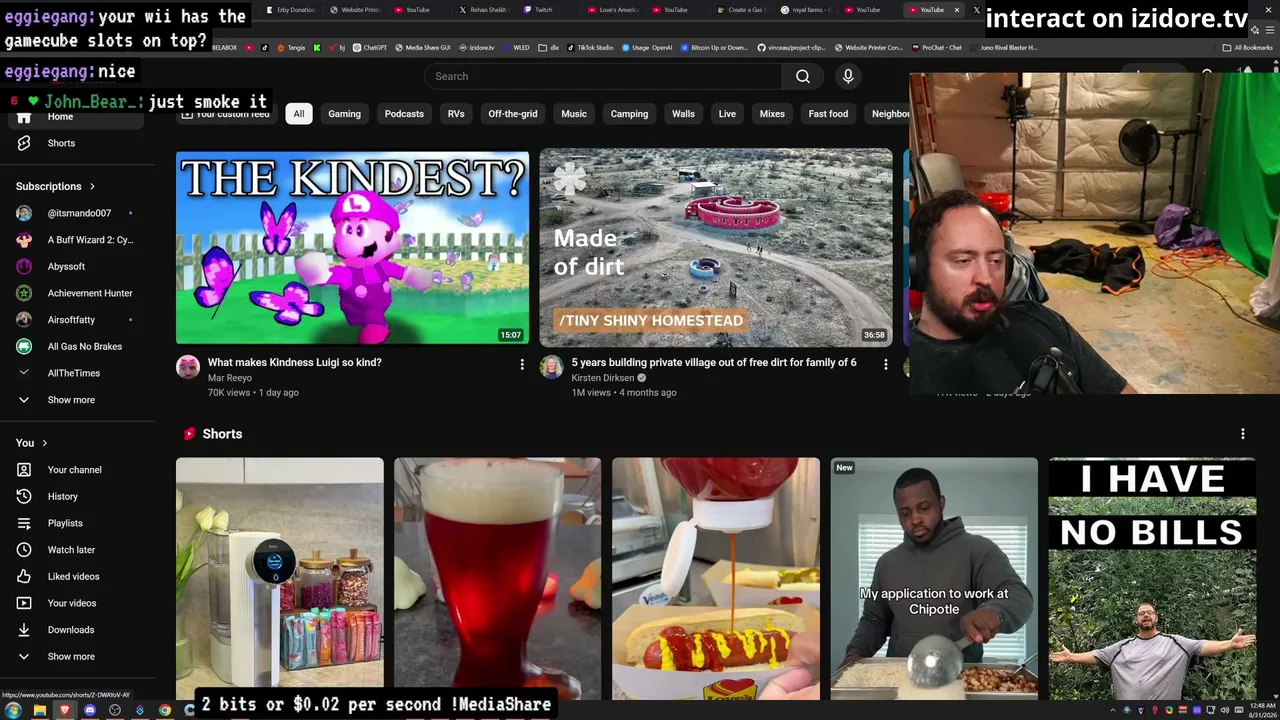The image size is (1280, 720).
Task: Filter feed by Camping
Action: point(629,114)
